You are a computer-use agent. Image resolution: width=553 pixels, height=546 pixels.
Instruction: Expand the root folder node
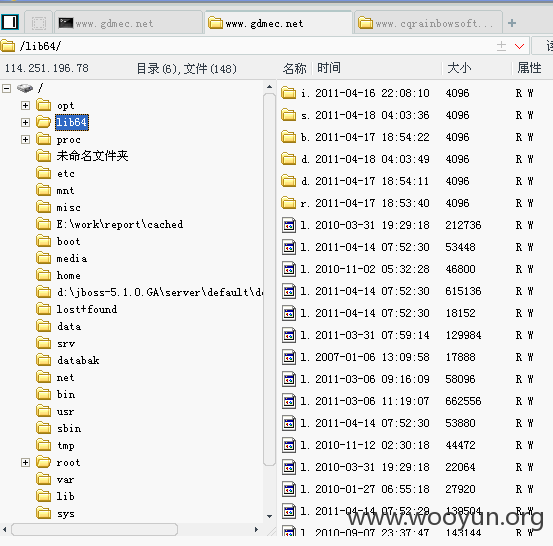[25, 462]
